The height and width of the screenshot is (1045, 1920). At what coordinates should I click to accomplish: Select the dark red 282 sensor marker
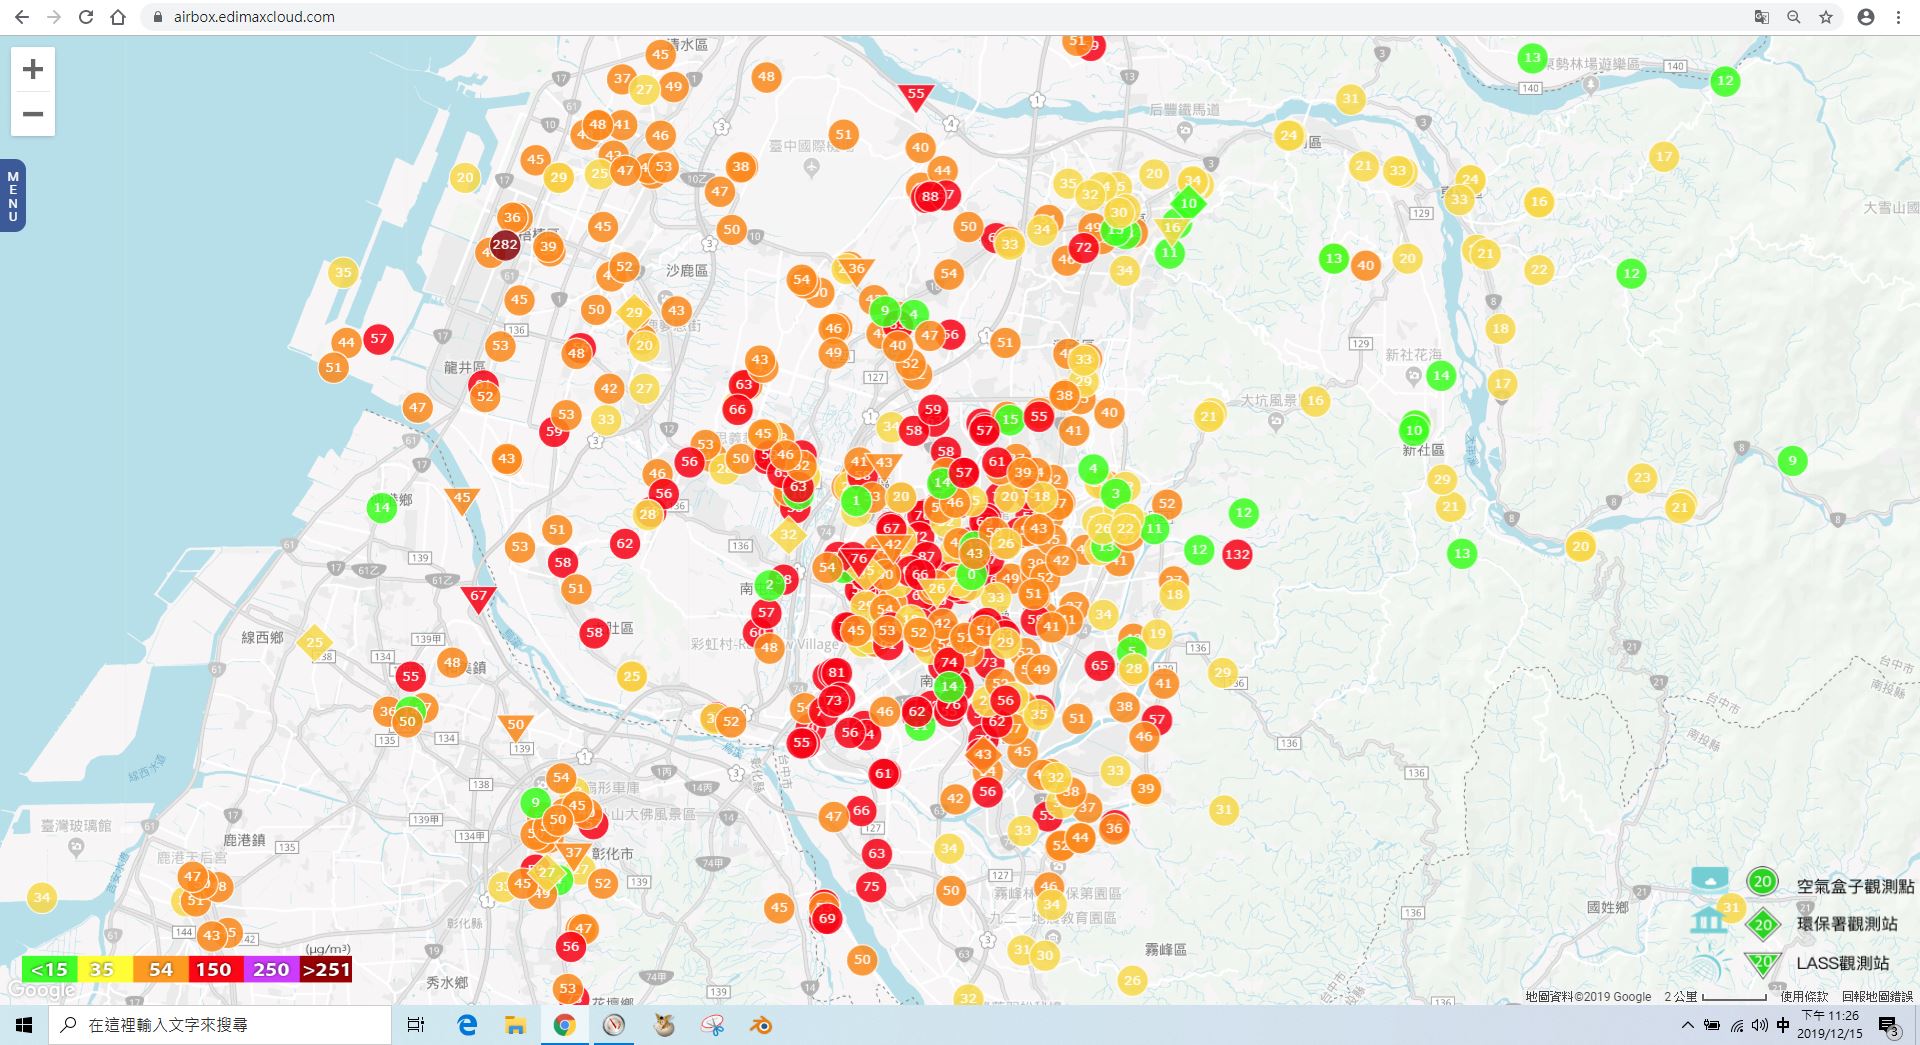(x=505, y=244)
